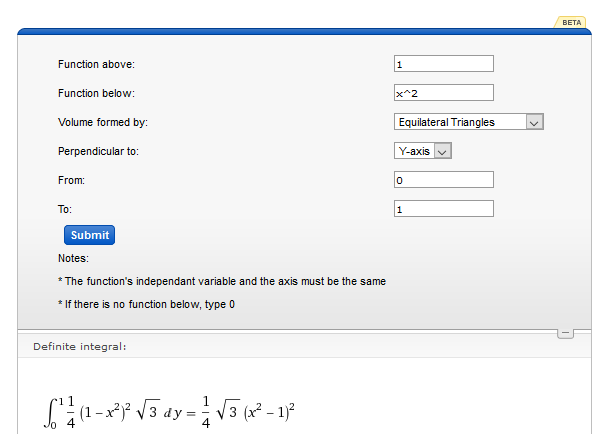The height and width of the screenshot is (434, 596).
Task: Click the Function below label
Action: tap(96, 93)
